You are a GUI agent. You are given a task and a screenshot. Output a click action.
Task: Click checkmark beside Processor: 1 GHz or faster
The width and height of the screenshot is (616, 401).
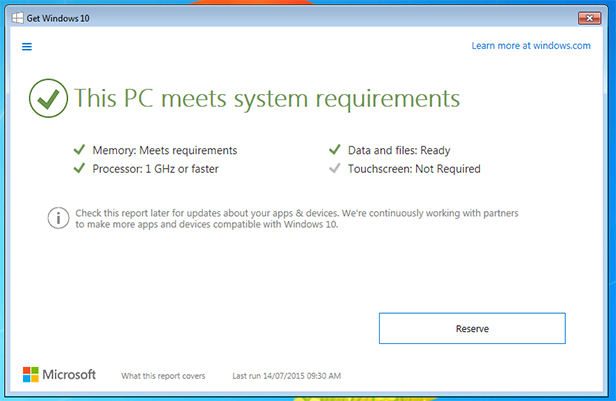point(79,168)
